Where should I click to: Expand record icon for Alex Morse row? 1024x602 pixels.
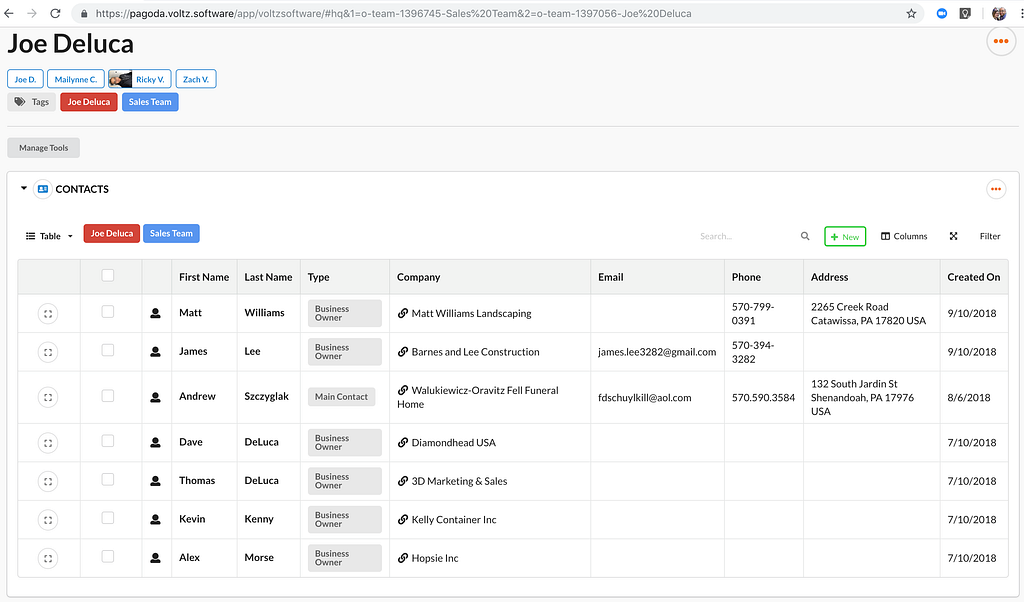[x=48, y=558]
